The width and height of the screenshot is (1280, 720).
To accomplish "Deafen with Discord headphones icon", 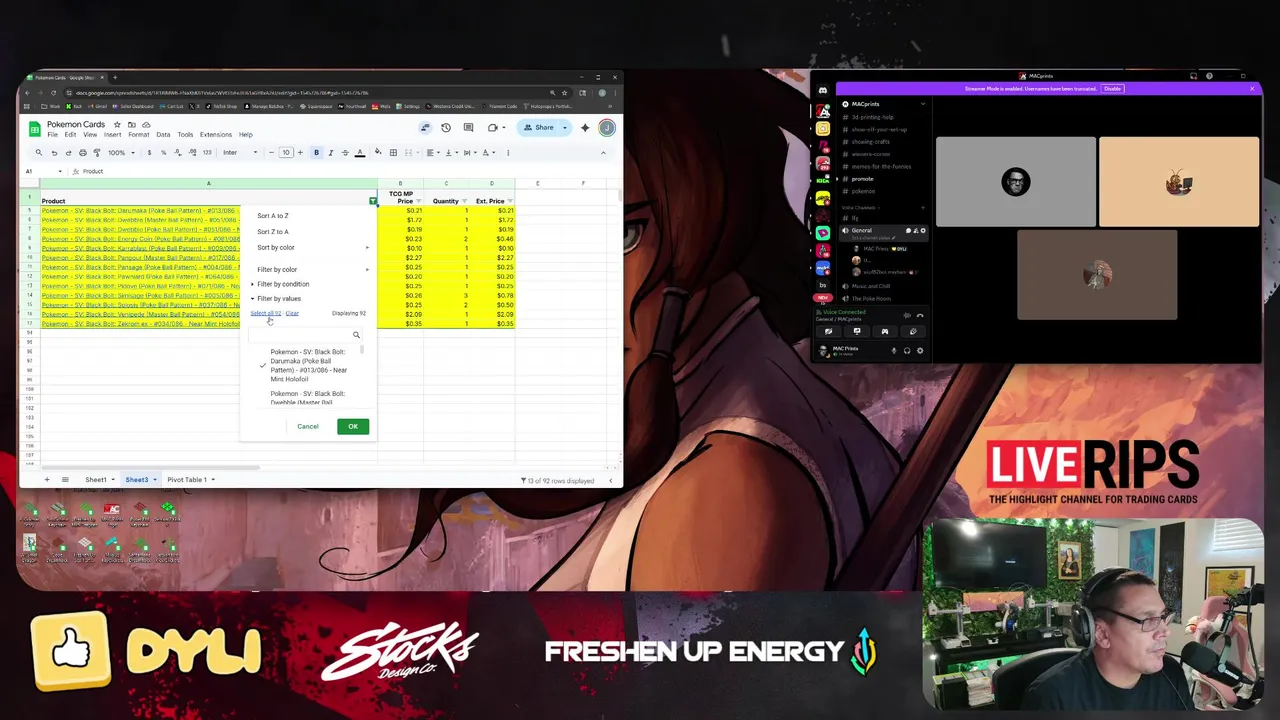I will pyautogui.click(x=907, y=351).
